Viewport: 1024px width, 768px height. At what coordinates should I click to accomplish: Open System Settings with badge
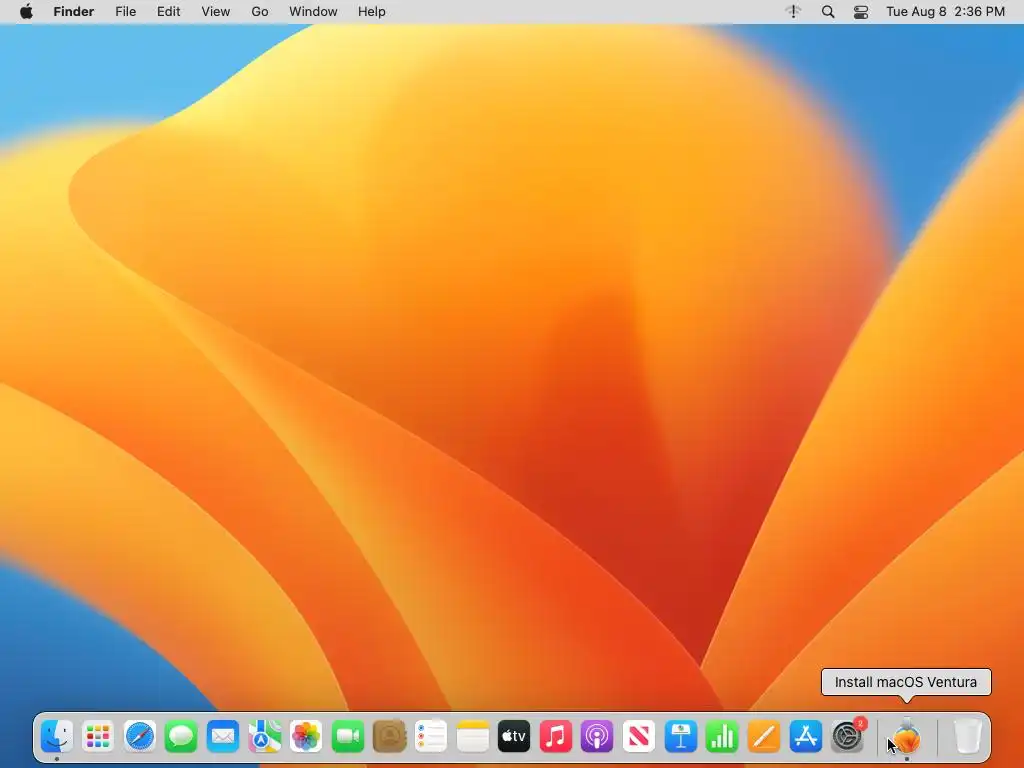click(x=847, y=737)
